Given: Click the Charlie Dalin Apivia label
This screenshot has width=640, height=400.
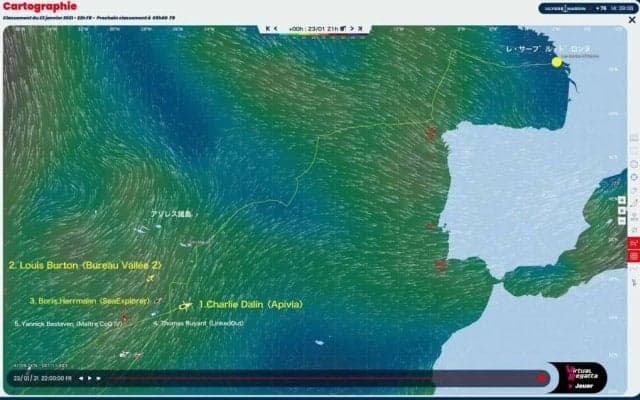Looking at the screenshot, I should pos(251,304).
